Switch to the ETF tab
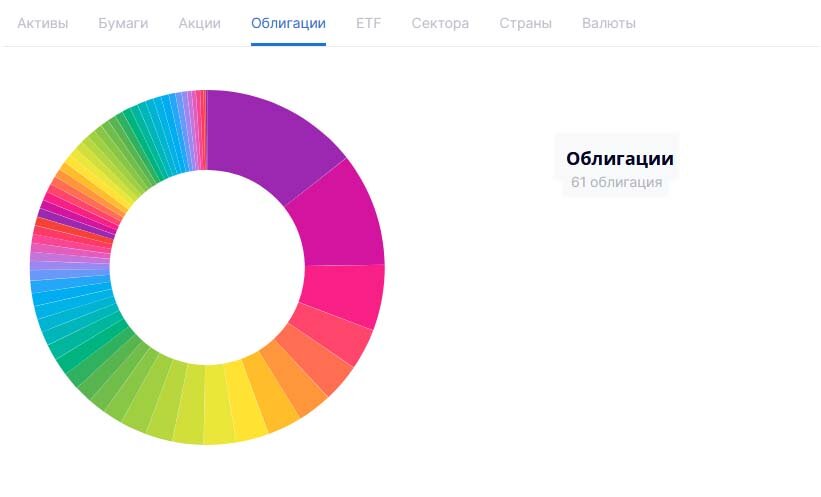Viewport: 821px width, 497px height. point(369,24)
